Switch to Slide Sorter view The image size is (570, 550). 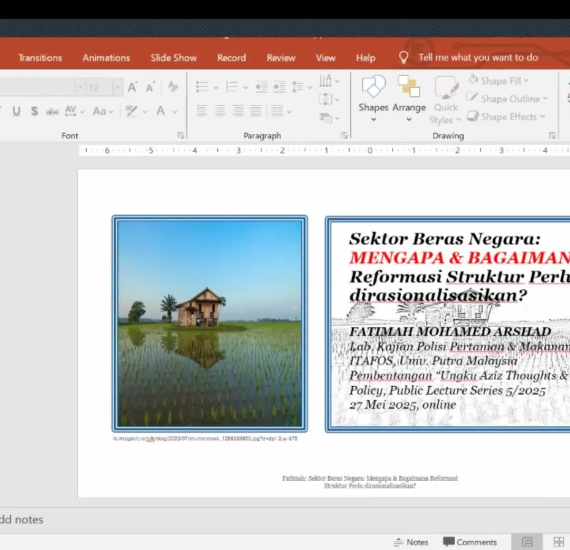558,542
